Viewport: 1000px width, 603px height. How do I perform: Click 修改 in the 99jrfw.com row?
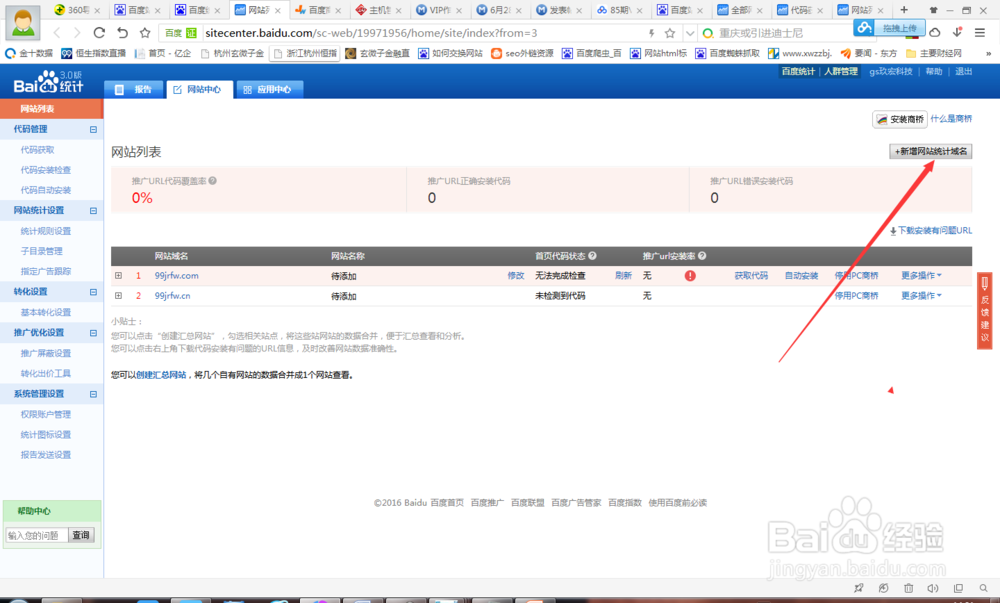point(515,275)
